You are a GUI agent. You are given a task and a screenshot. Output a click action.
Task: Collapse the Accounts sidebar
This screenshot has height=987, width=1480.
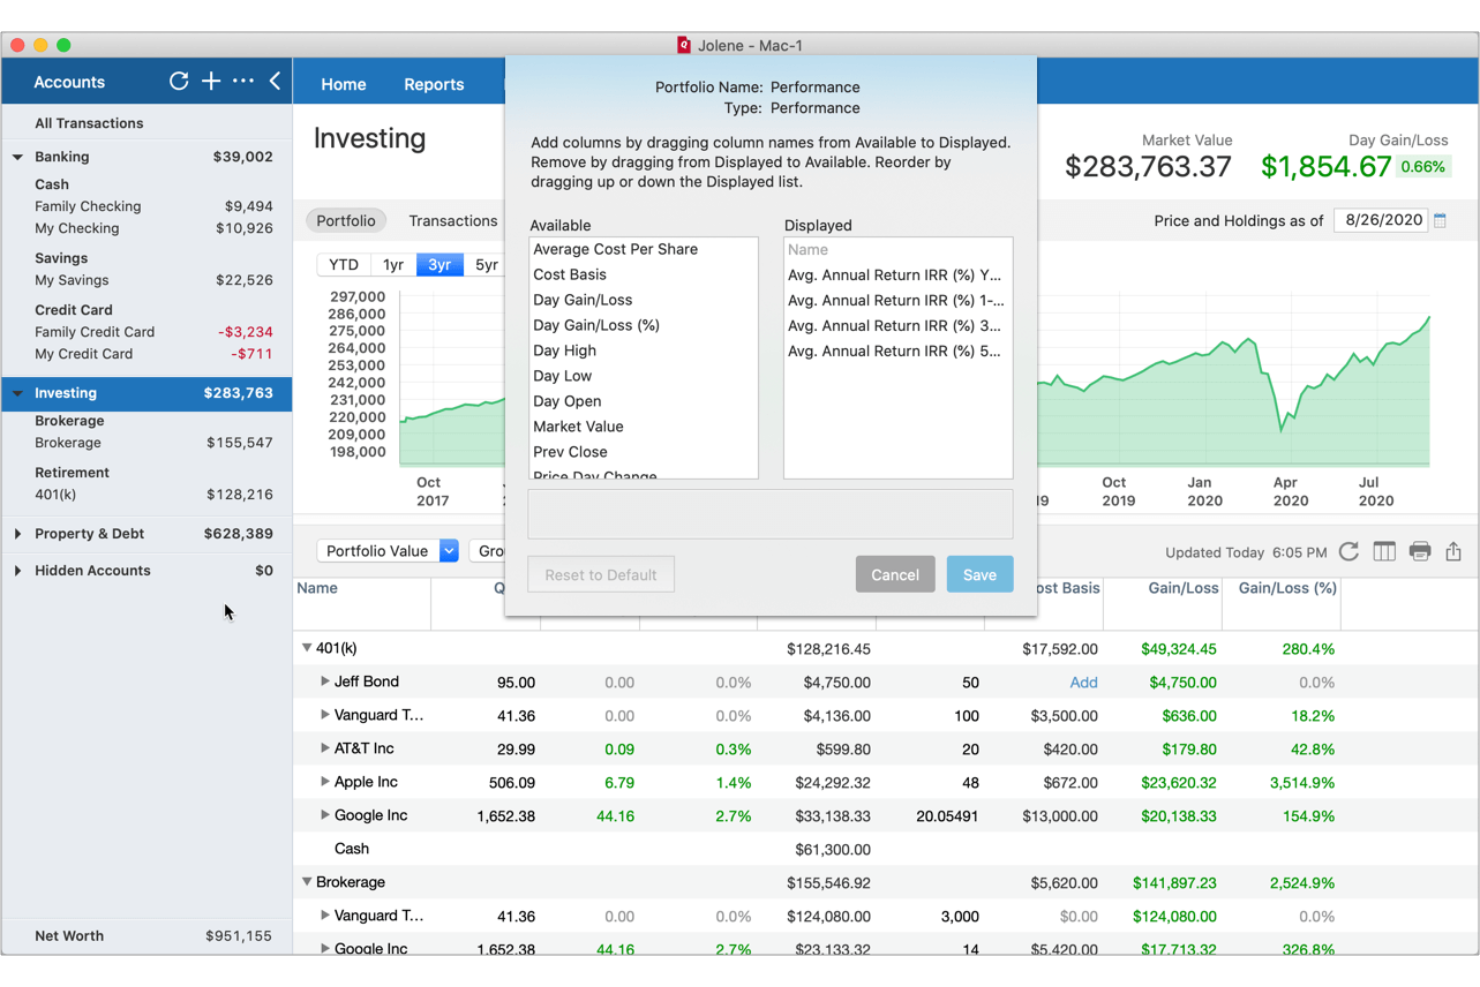(275, 81)
